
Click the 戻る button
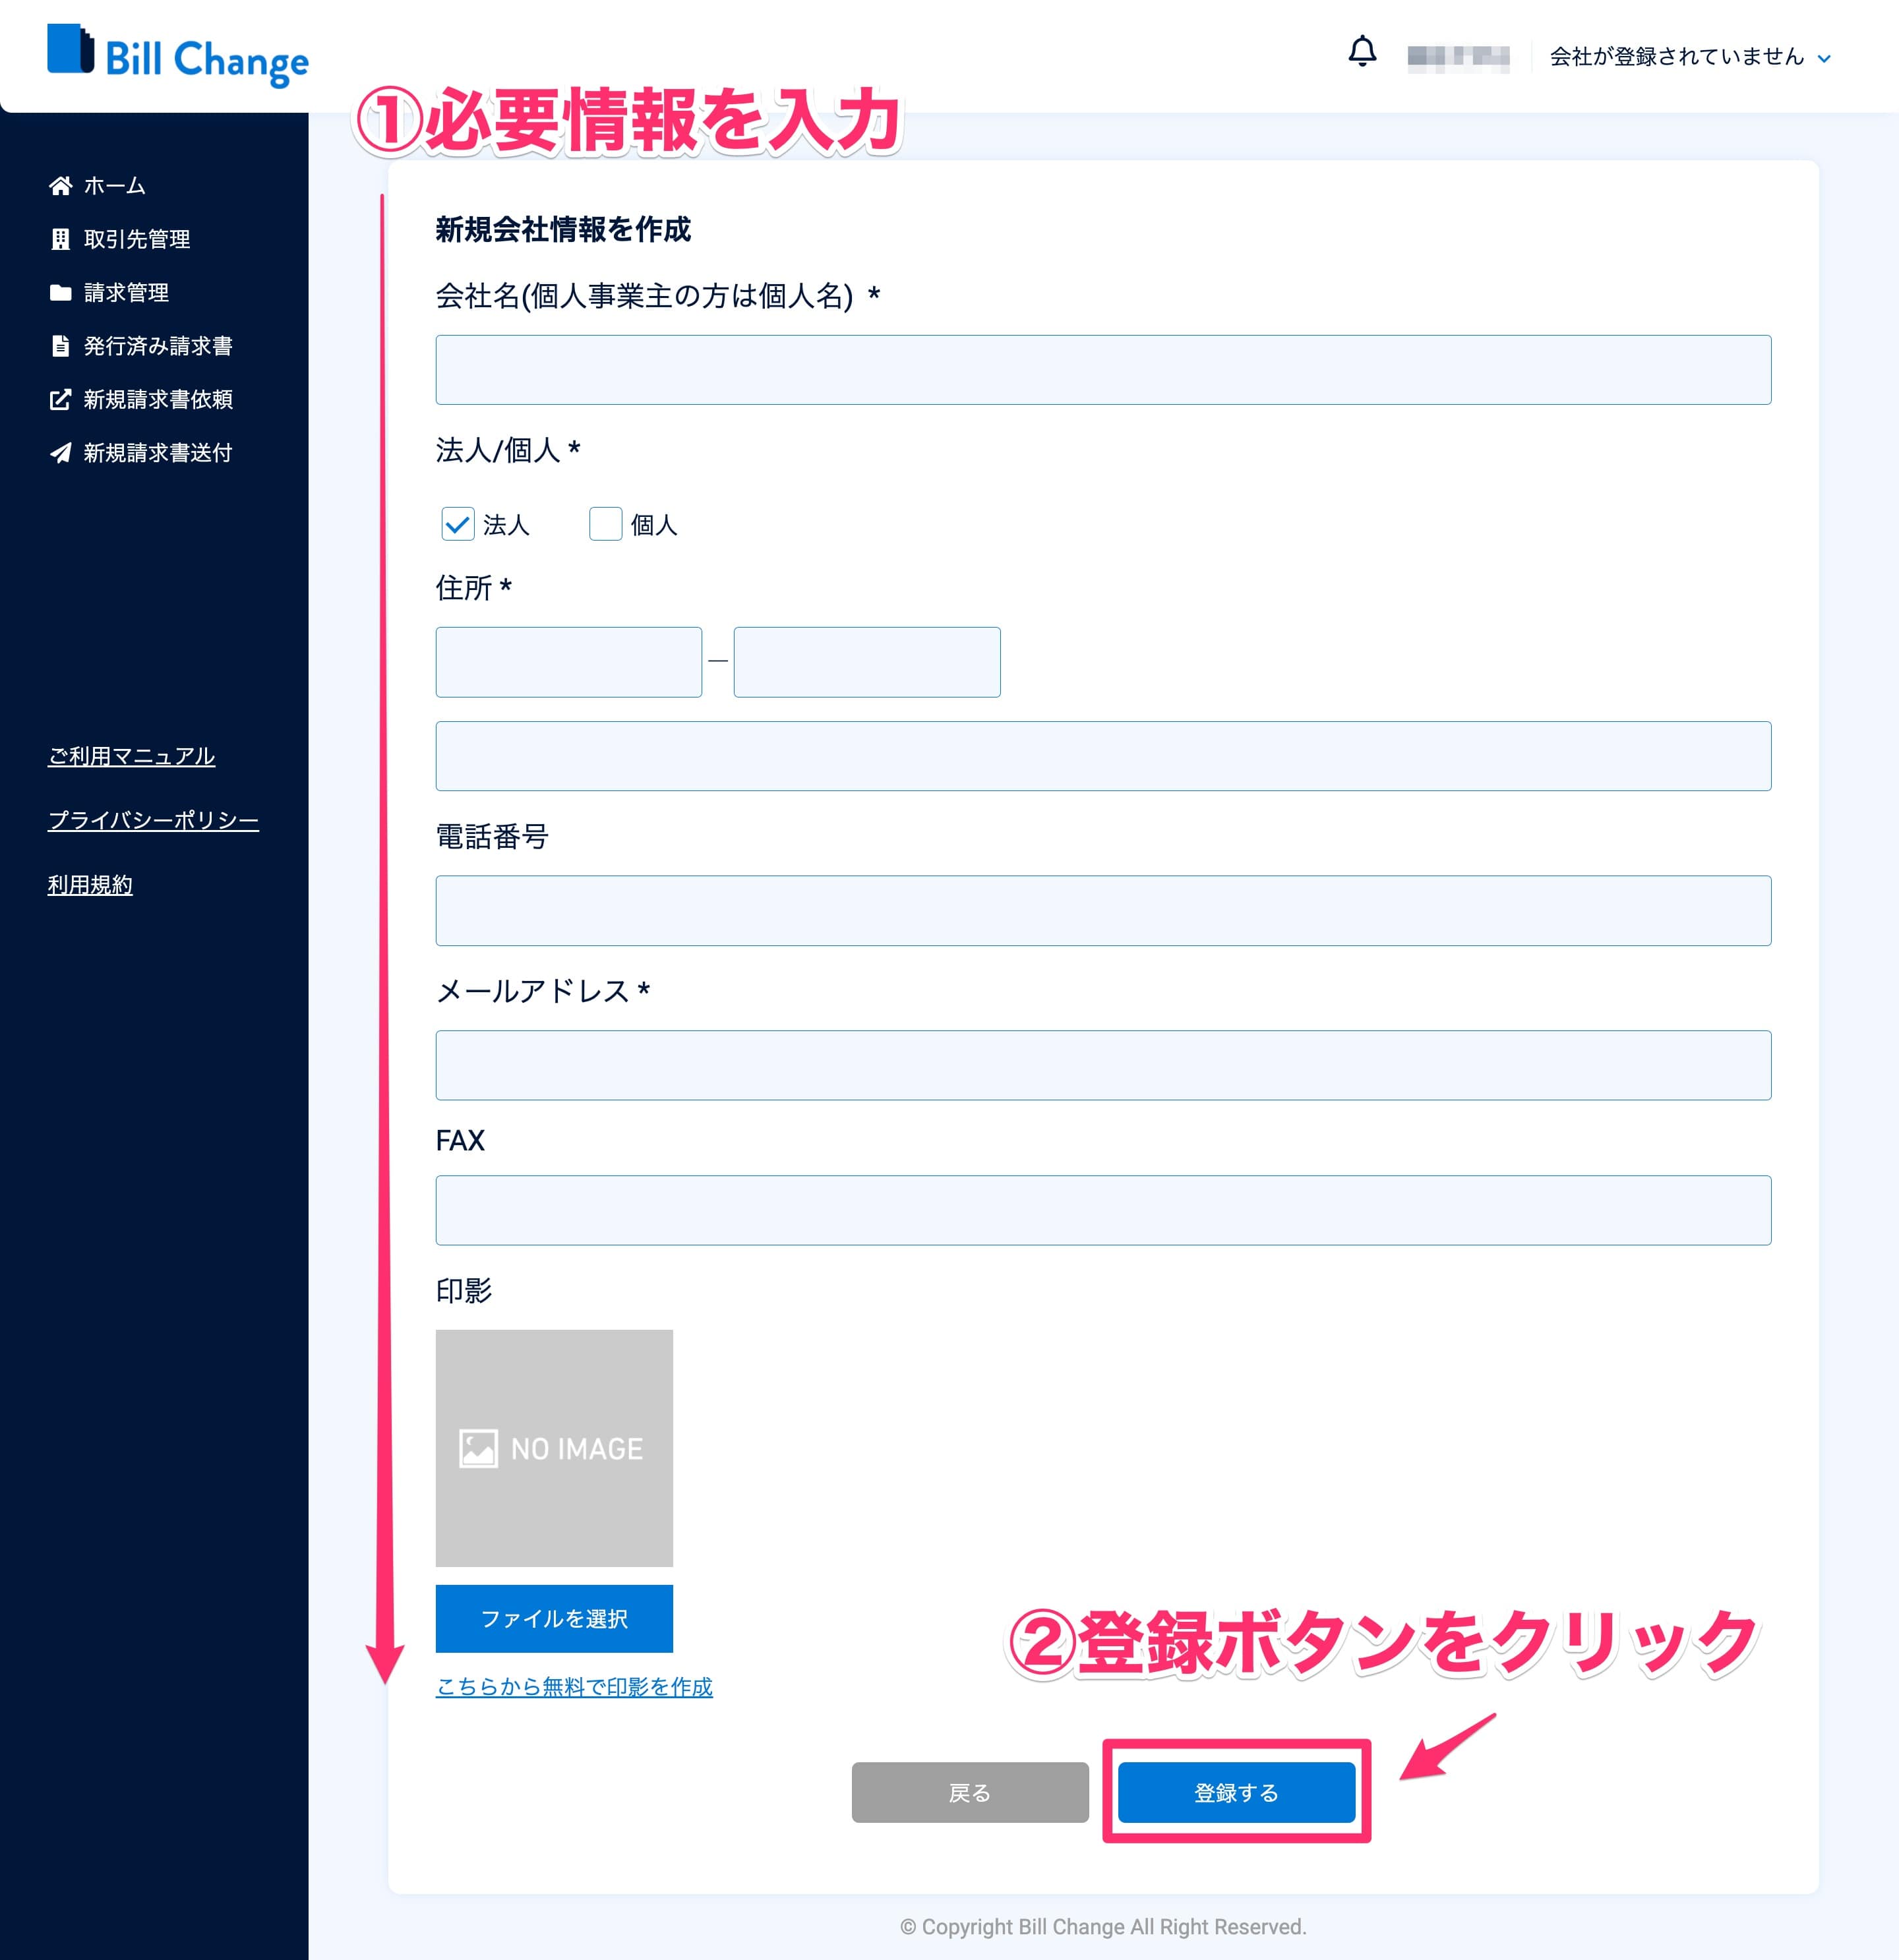click(x=970, y=1792)
